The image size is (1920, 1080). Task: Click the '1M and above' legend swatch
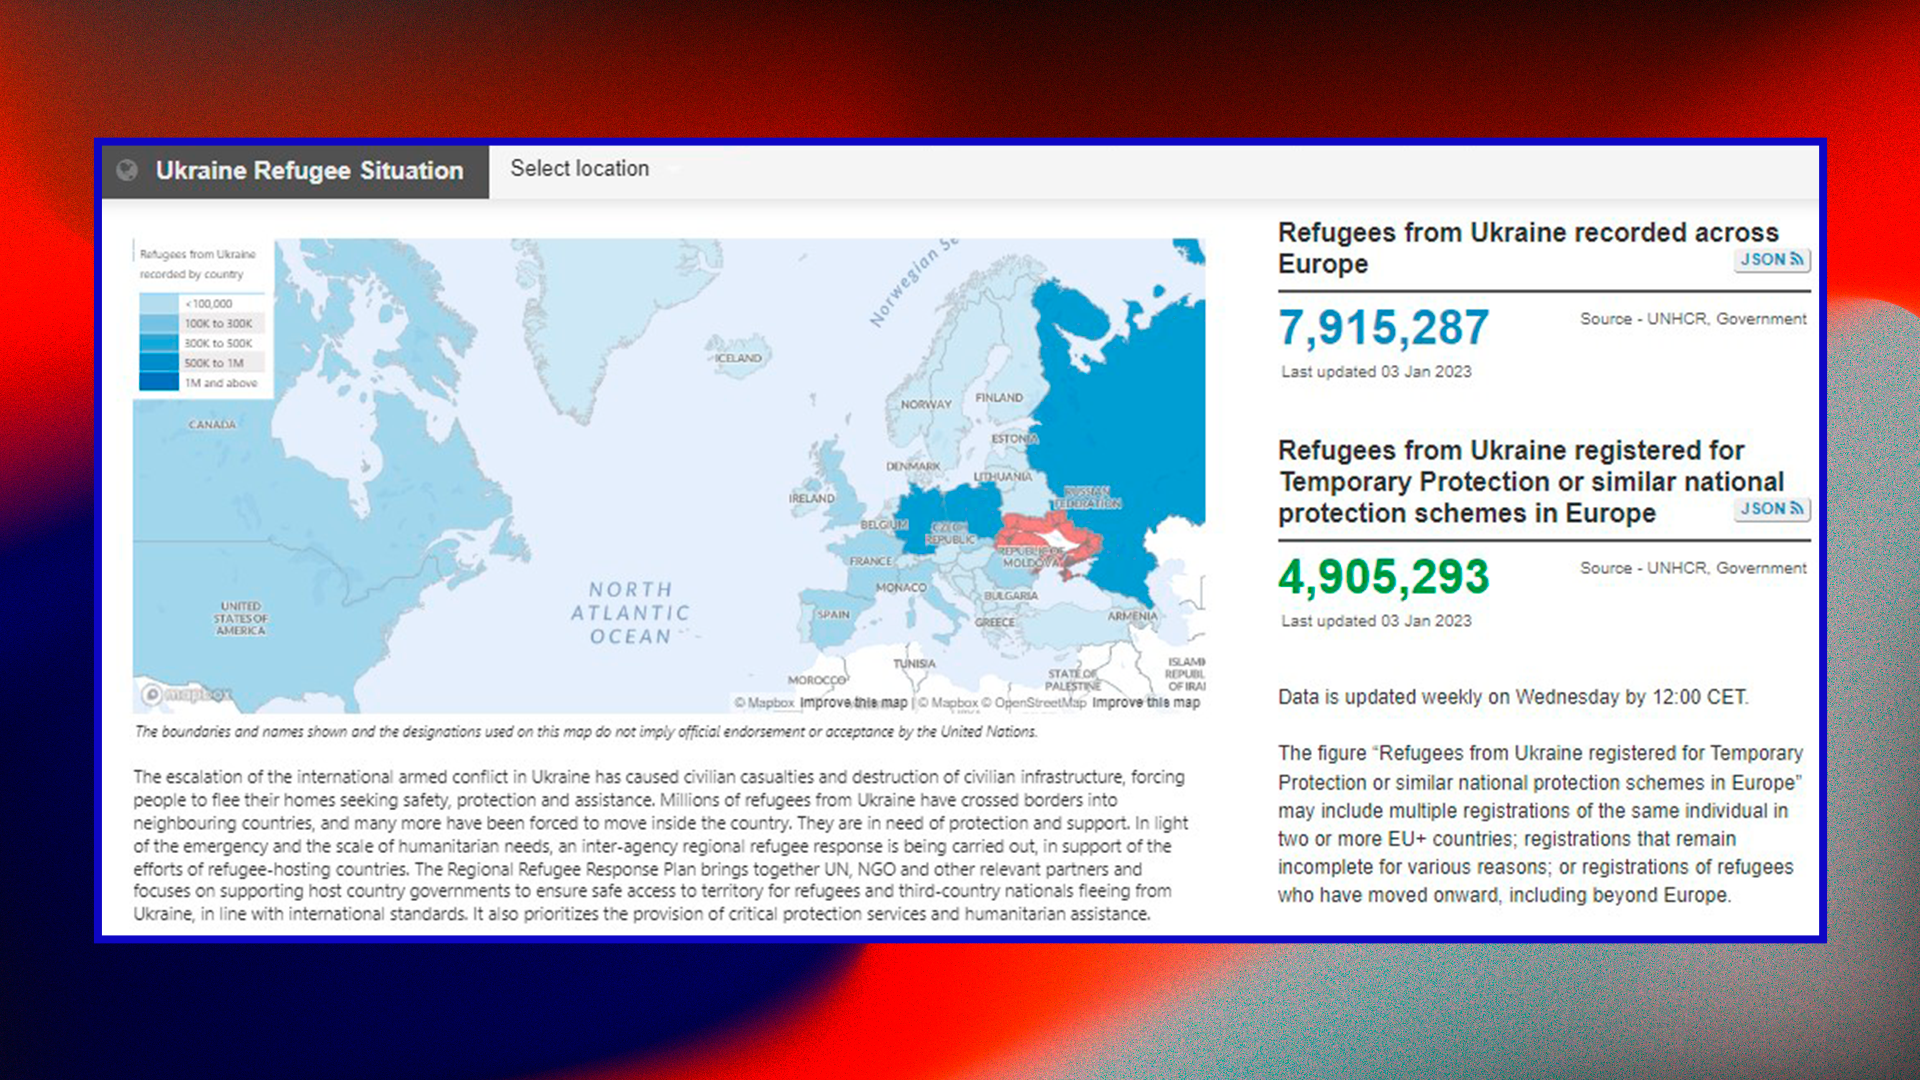tap(159, 382)
